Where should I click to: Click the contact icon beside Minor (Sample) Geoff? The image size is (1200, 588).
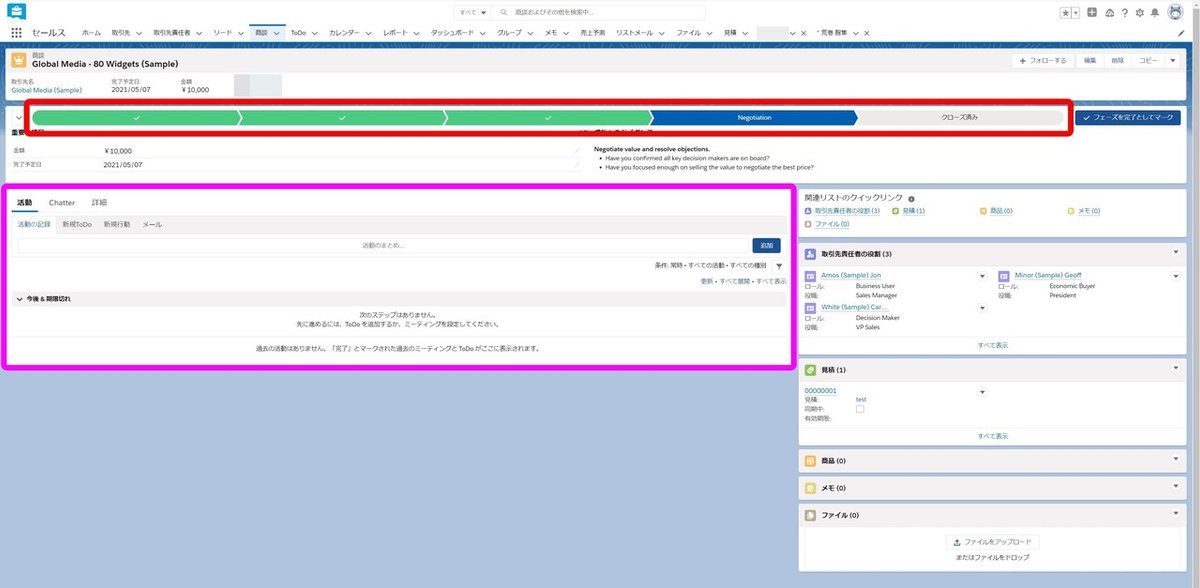(1005, 275)
